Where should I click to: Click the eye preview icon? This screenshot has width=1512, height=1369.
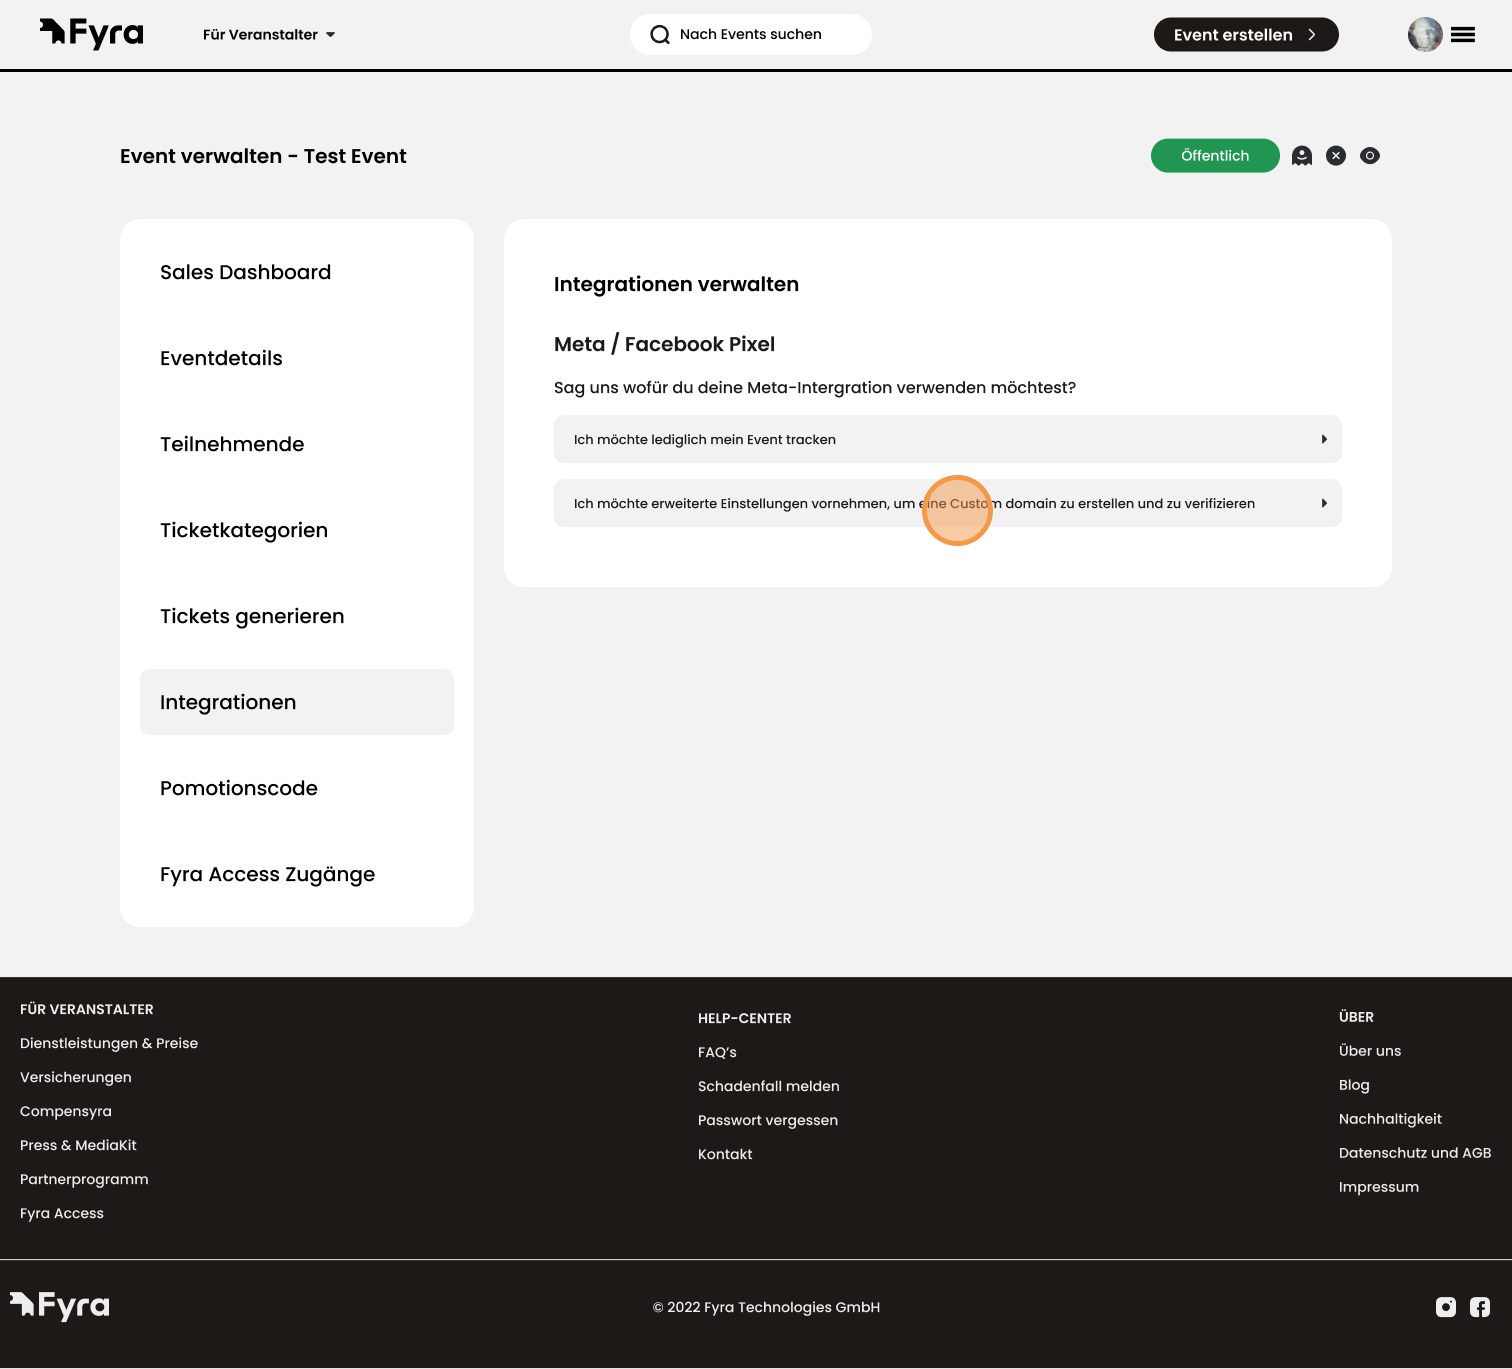pos(1370,155)
